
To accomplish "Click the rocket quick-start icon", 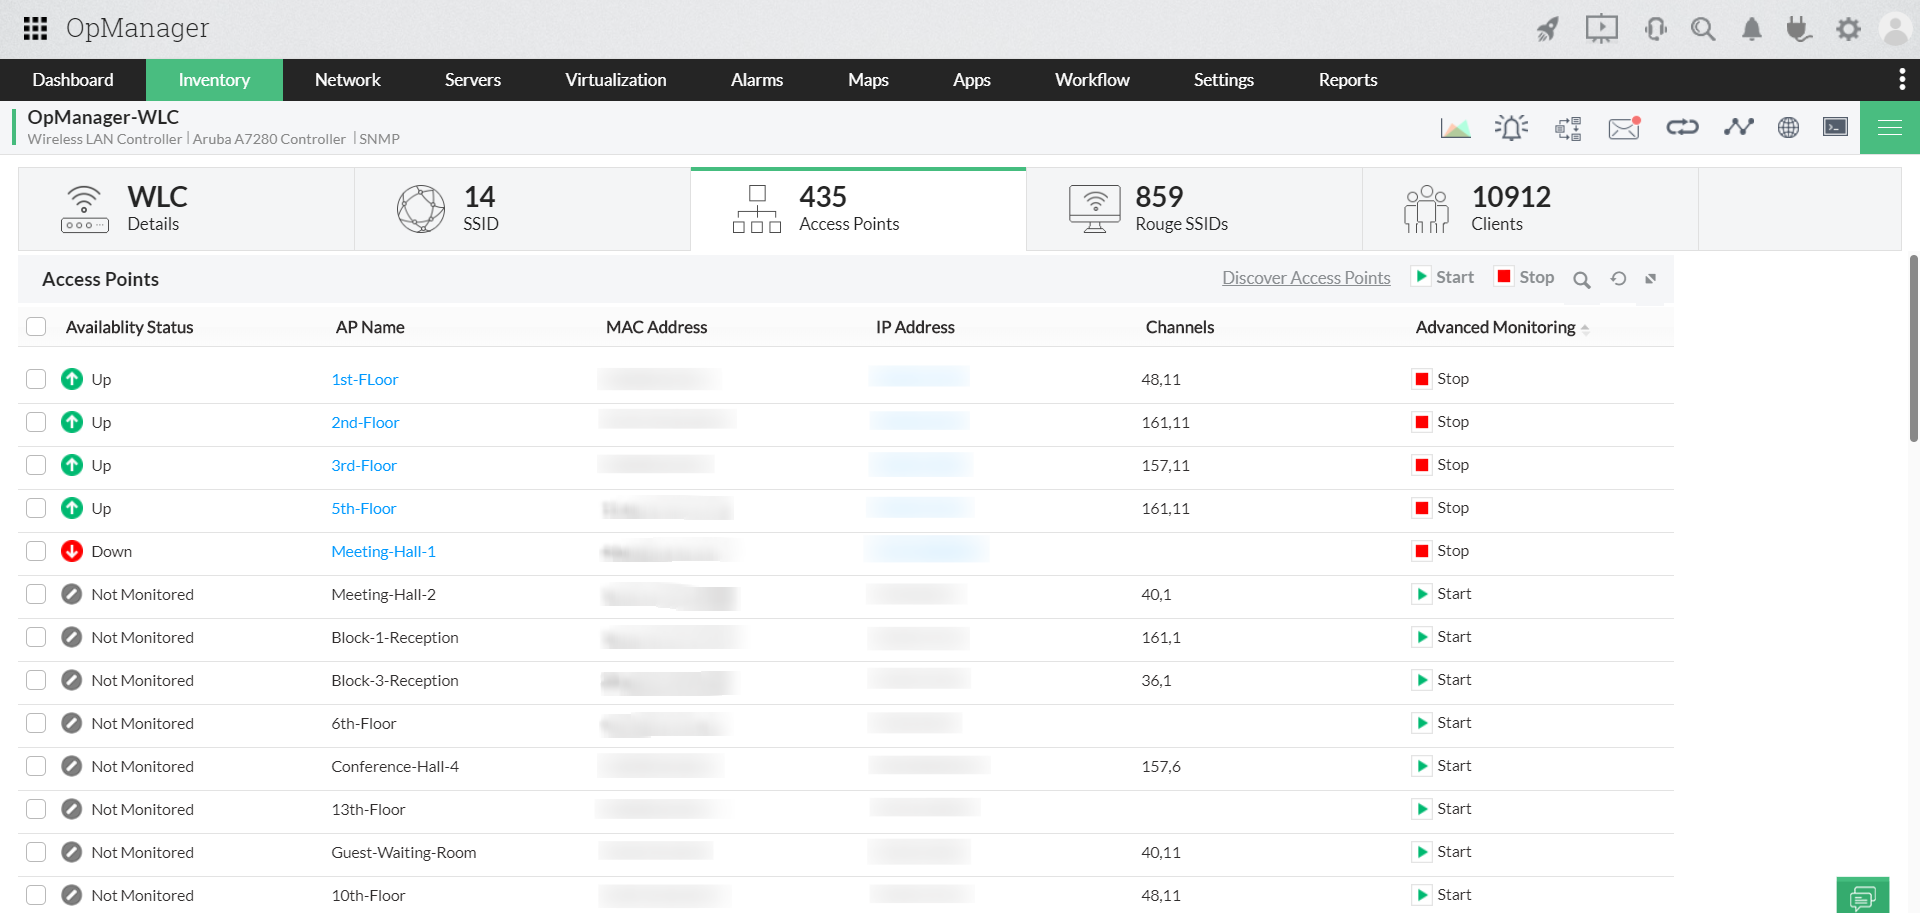I will pos(1548,29).
